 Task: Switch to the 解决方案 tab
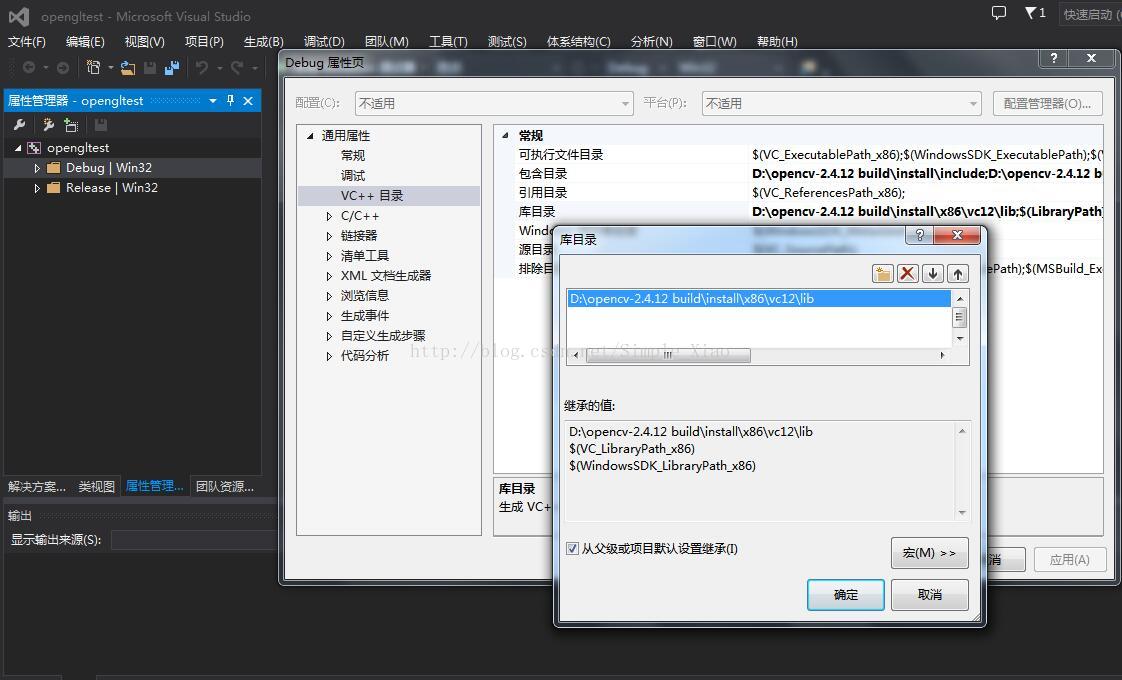pyautogui.click(x=36, y=487)
